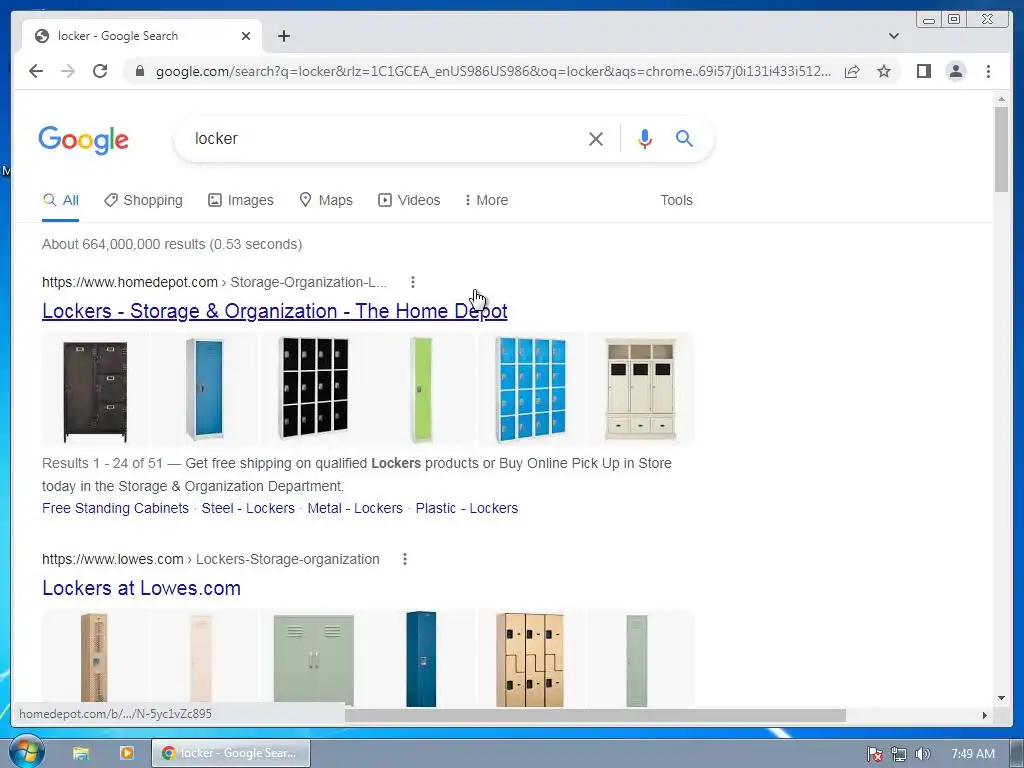Search by voice with microphone
Viewport: 1024px width, 768px height.
click(645, 138)
